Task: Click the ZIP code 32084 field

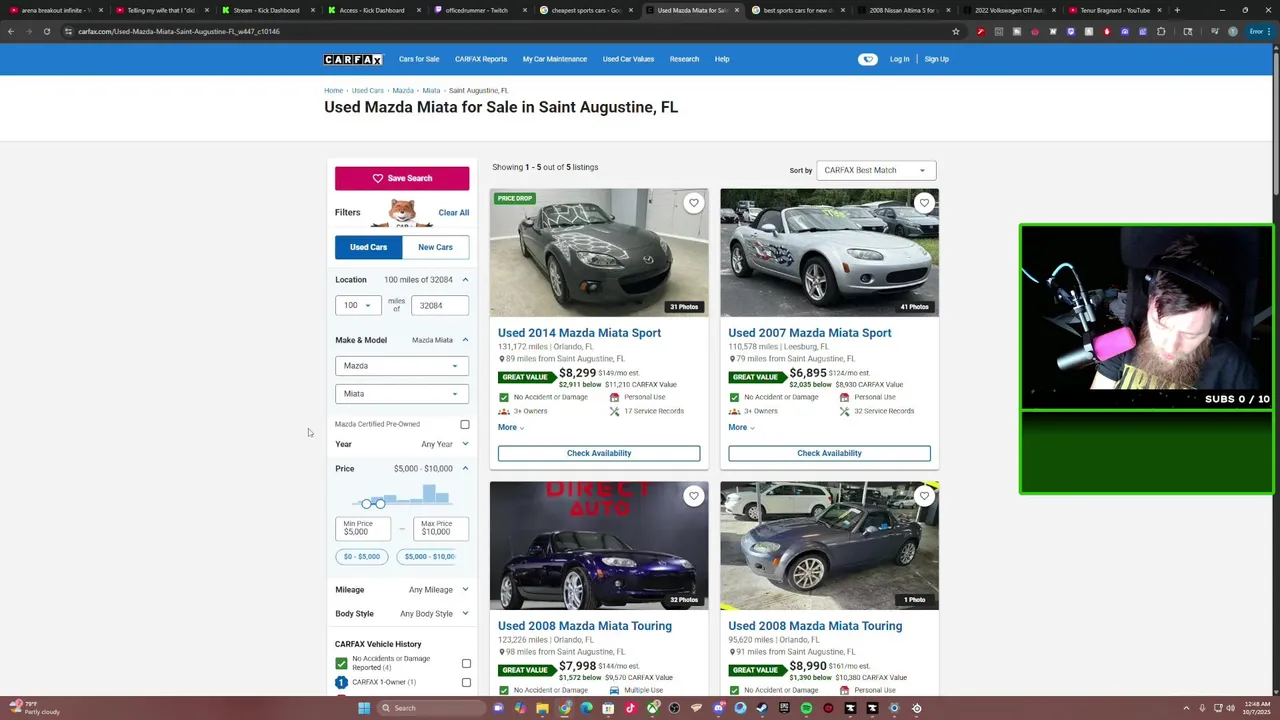Action: pos(440,305)
